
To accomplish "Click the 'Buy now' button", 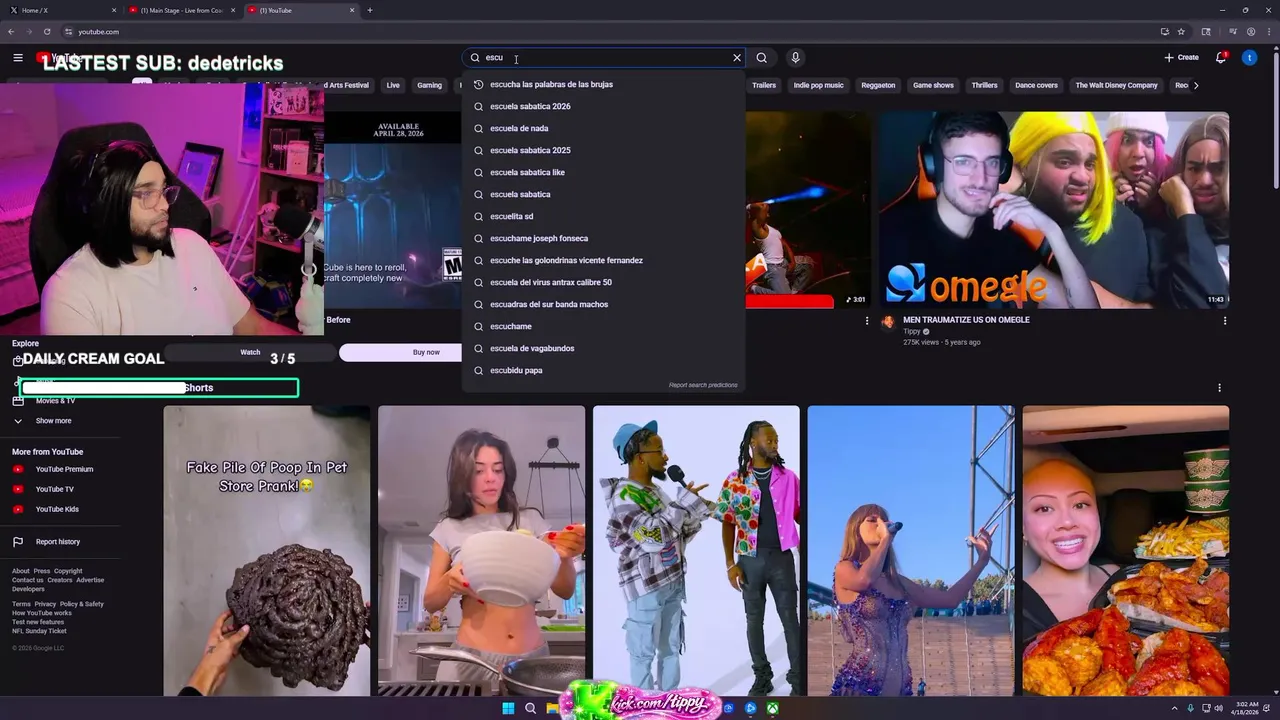I will [426, 352].
